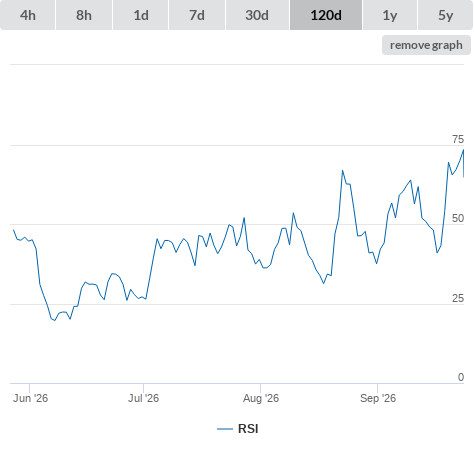The width and height of the screenshot is (474, 455).
Task: Click the remove graph button
Action: [x=426, y=45]
